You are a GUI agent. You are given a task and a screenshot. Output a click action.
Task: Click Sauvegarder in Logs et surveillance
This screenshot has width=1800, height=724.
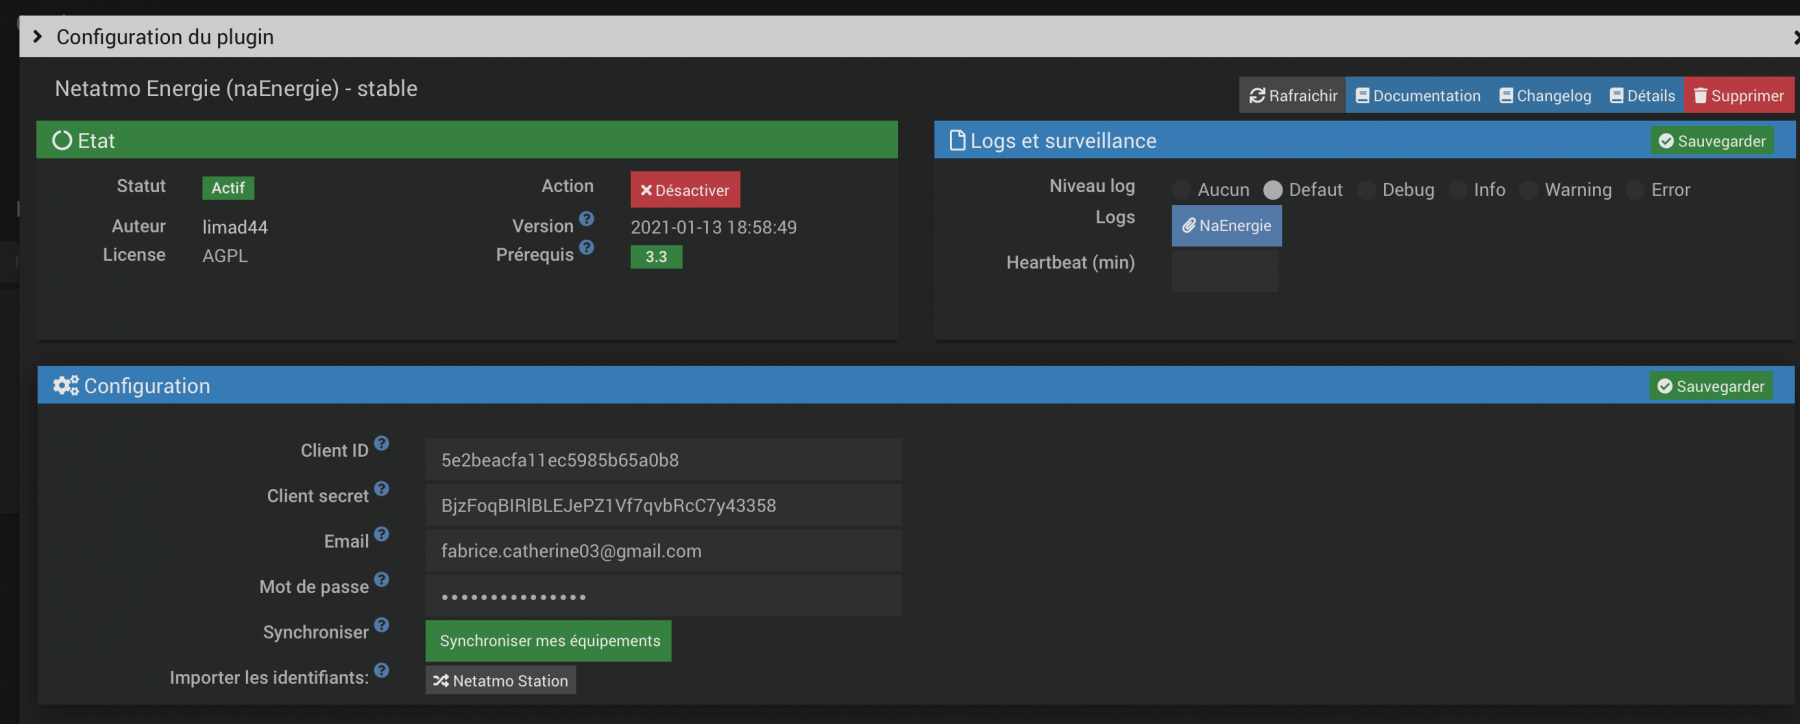click(x=1712, y=141)
